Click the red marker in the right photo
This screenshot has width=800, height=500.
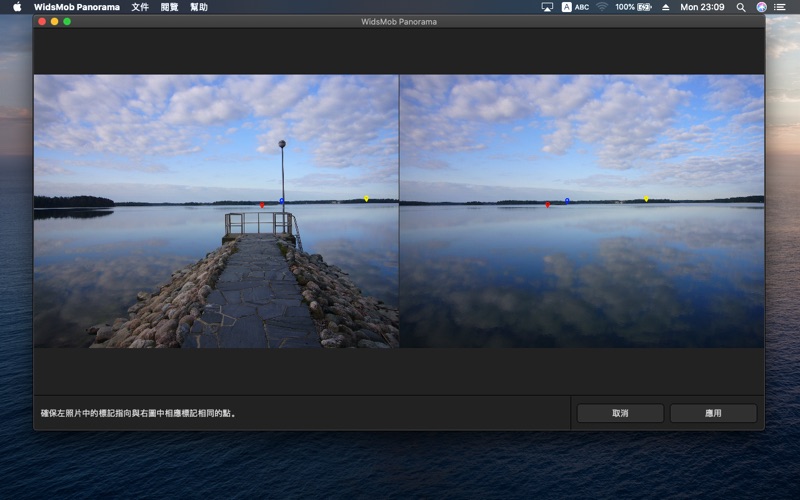pyautogui.click(x=548, y=204)
